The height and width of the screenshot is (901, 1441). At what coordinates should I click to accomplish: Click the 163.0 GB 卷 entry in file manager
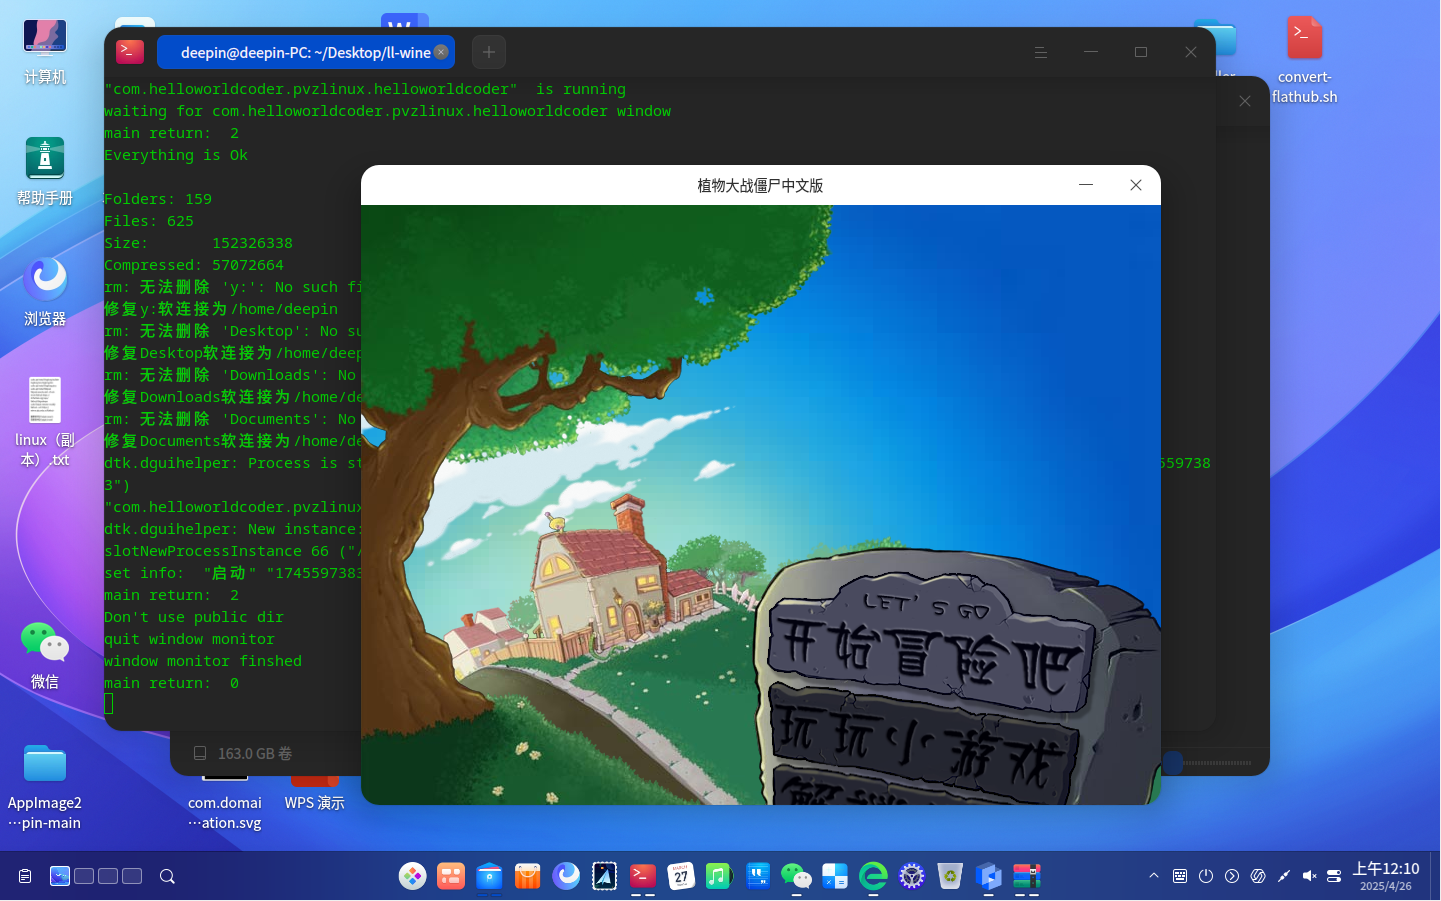click(244, 753)
